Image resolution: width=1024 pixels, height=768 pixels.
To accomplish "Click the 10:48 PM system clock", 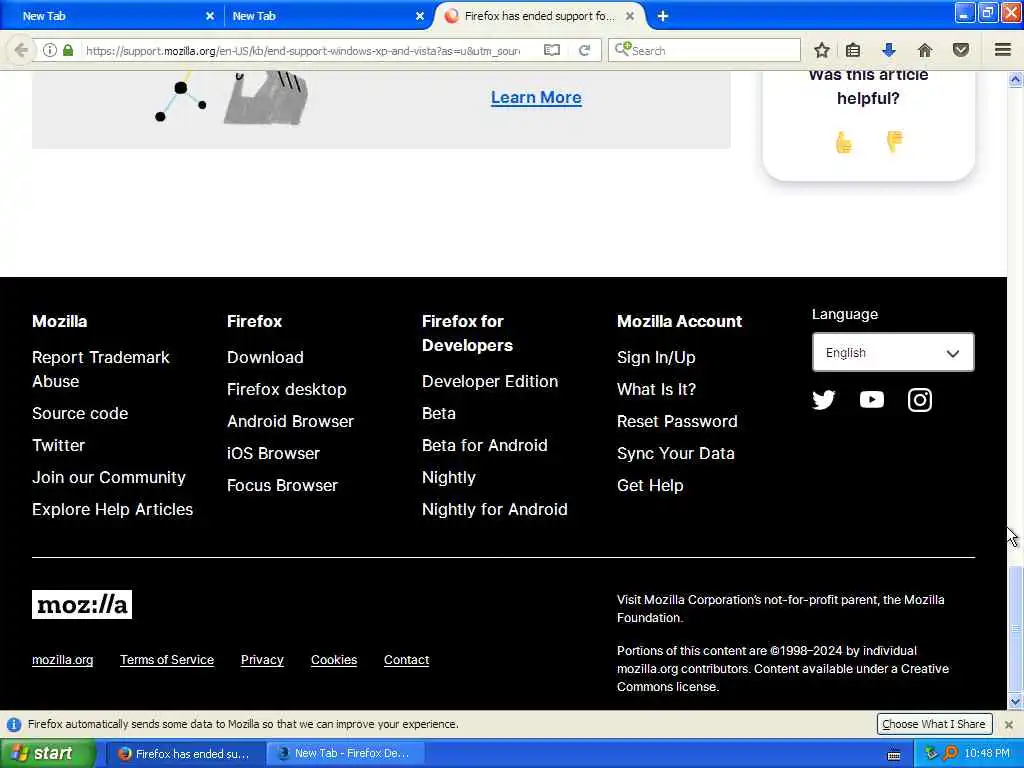I will coord(987,754).
